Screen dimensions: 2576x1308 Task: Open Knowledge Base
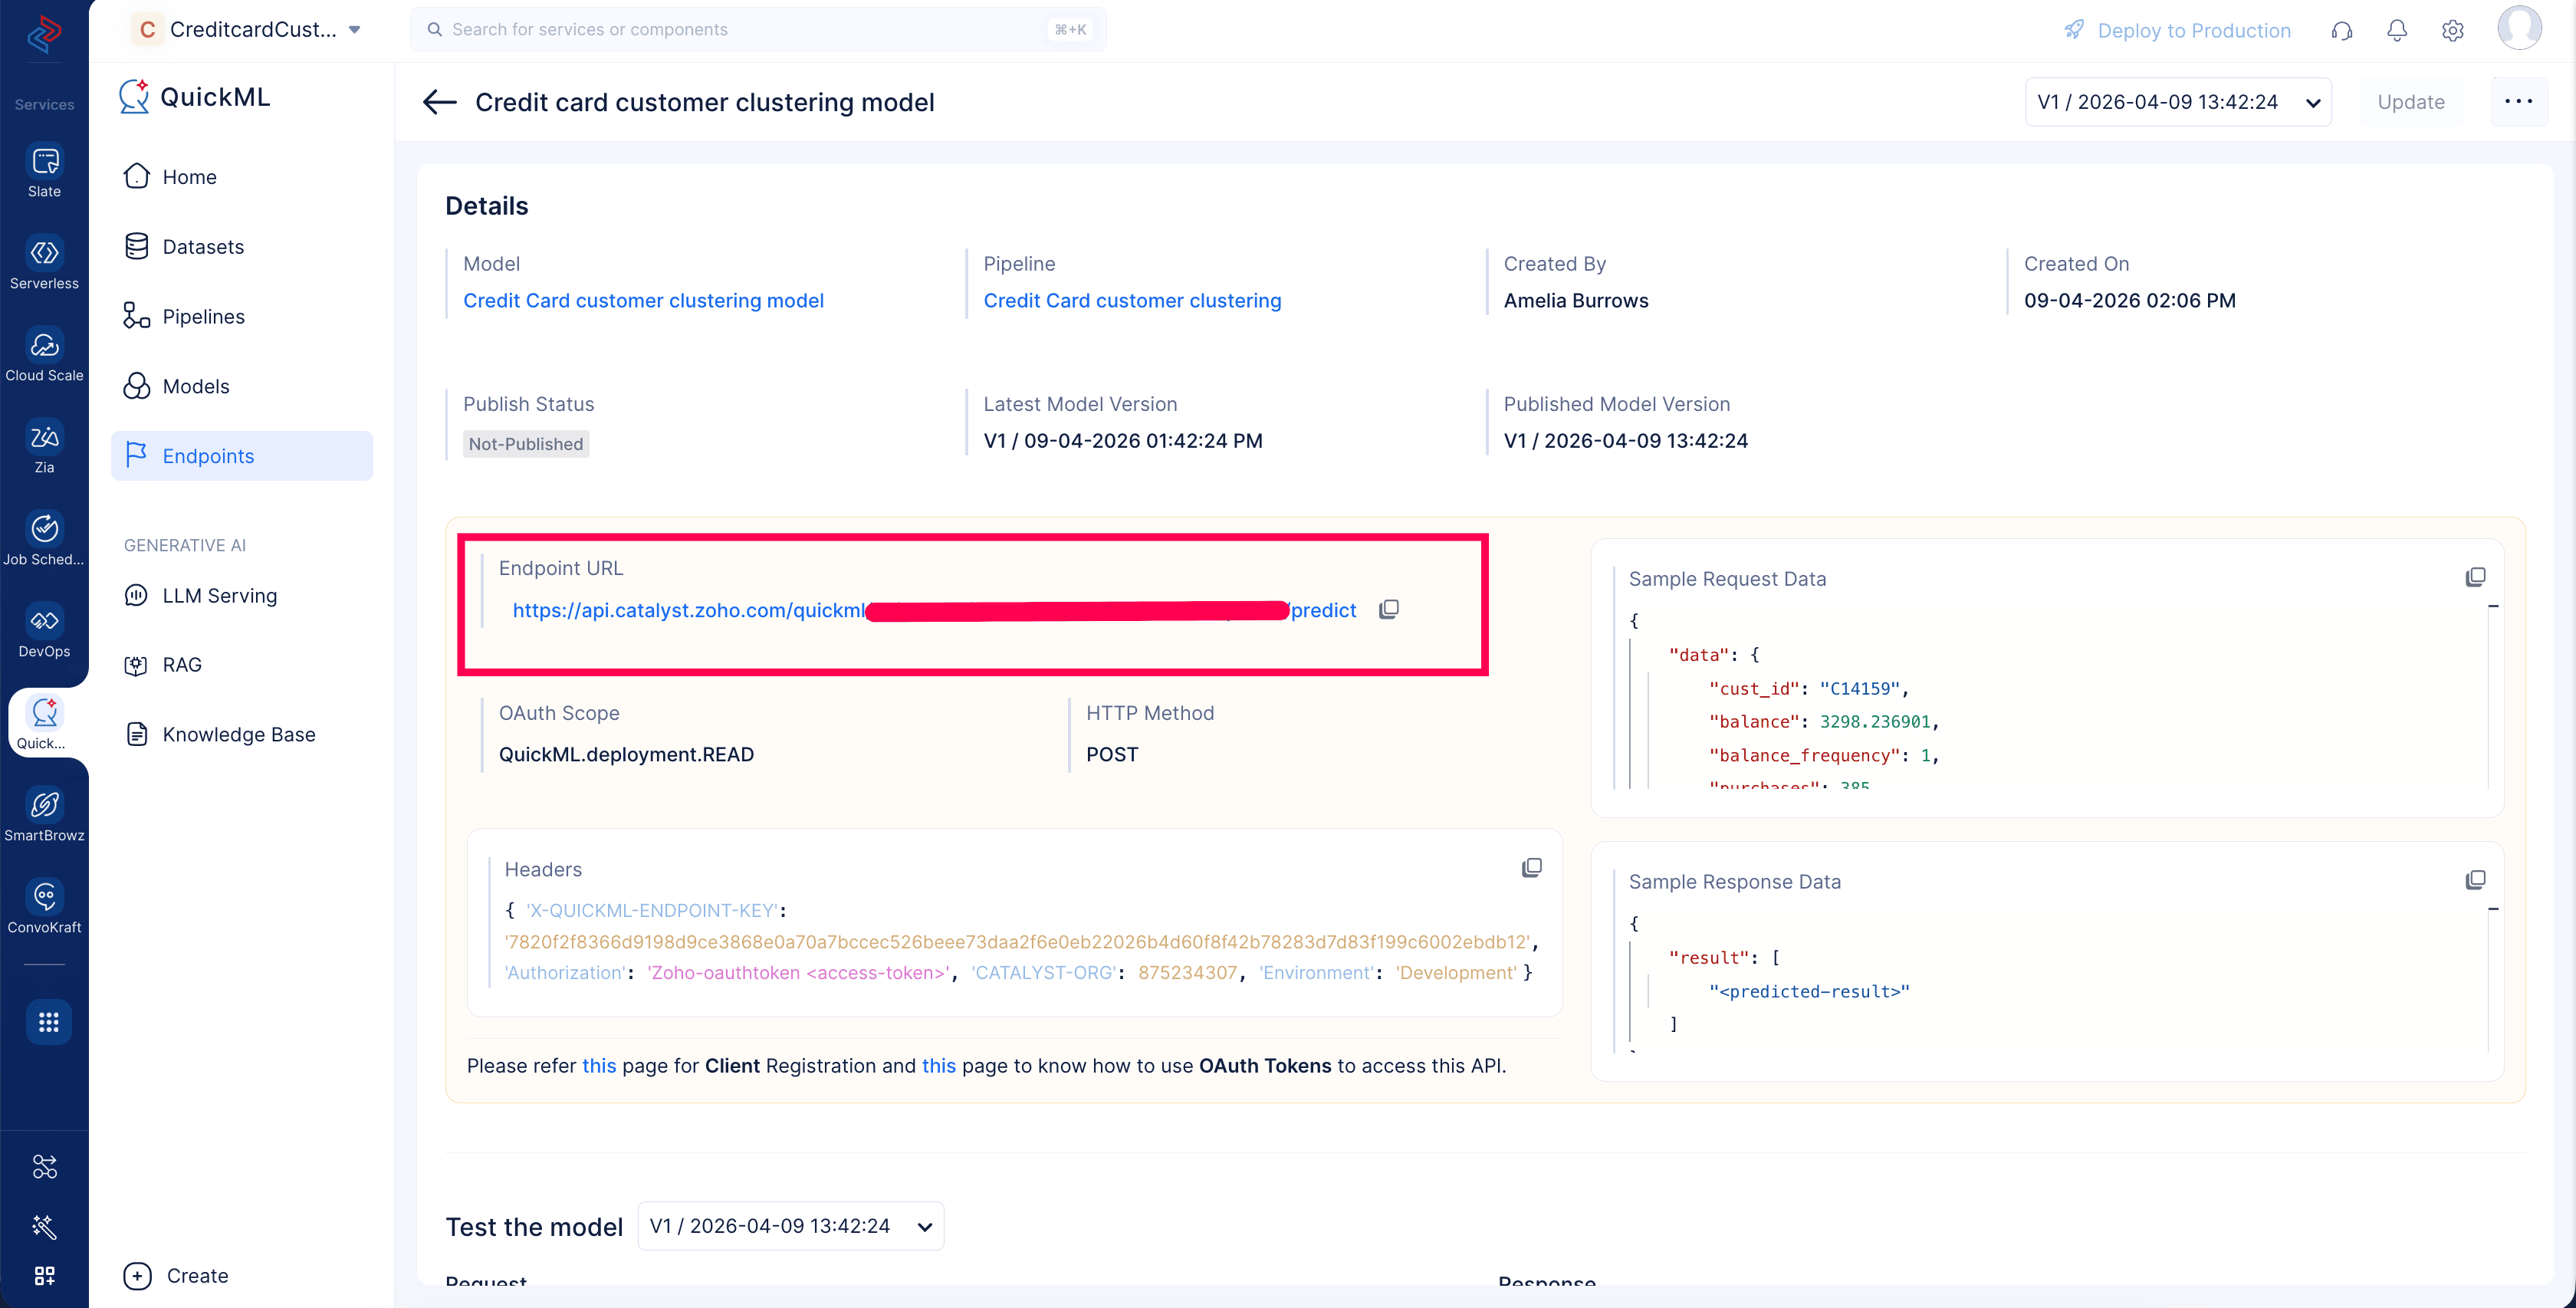click(x=242, y=734)
